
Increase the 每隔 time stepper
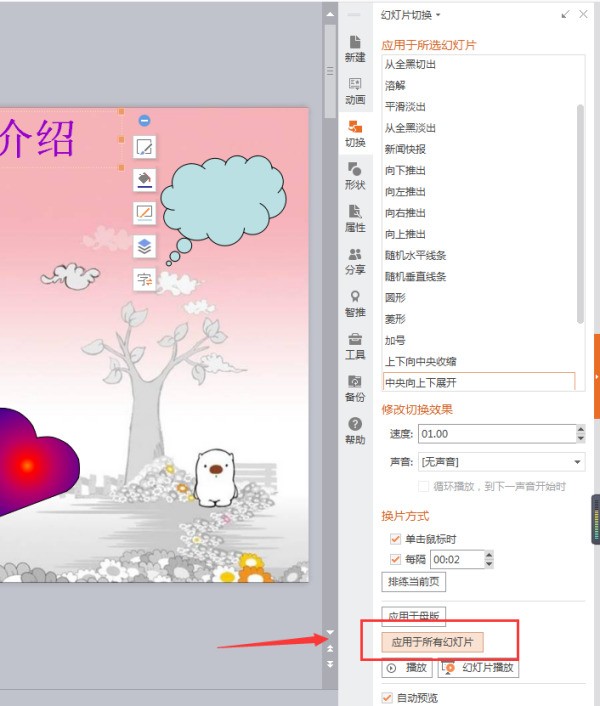pos(489,555)
